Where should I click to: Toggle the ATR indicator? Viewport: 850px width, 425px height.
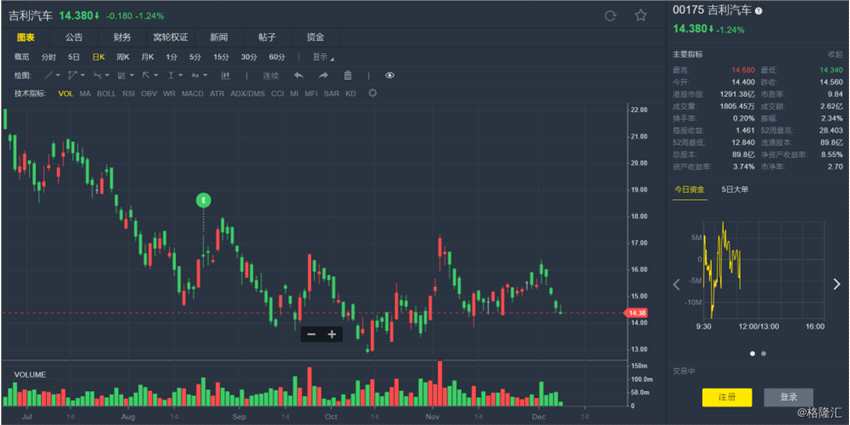click(217, 93)
